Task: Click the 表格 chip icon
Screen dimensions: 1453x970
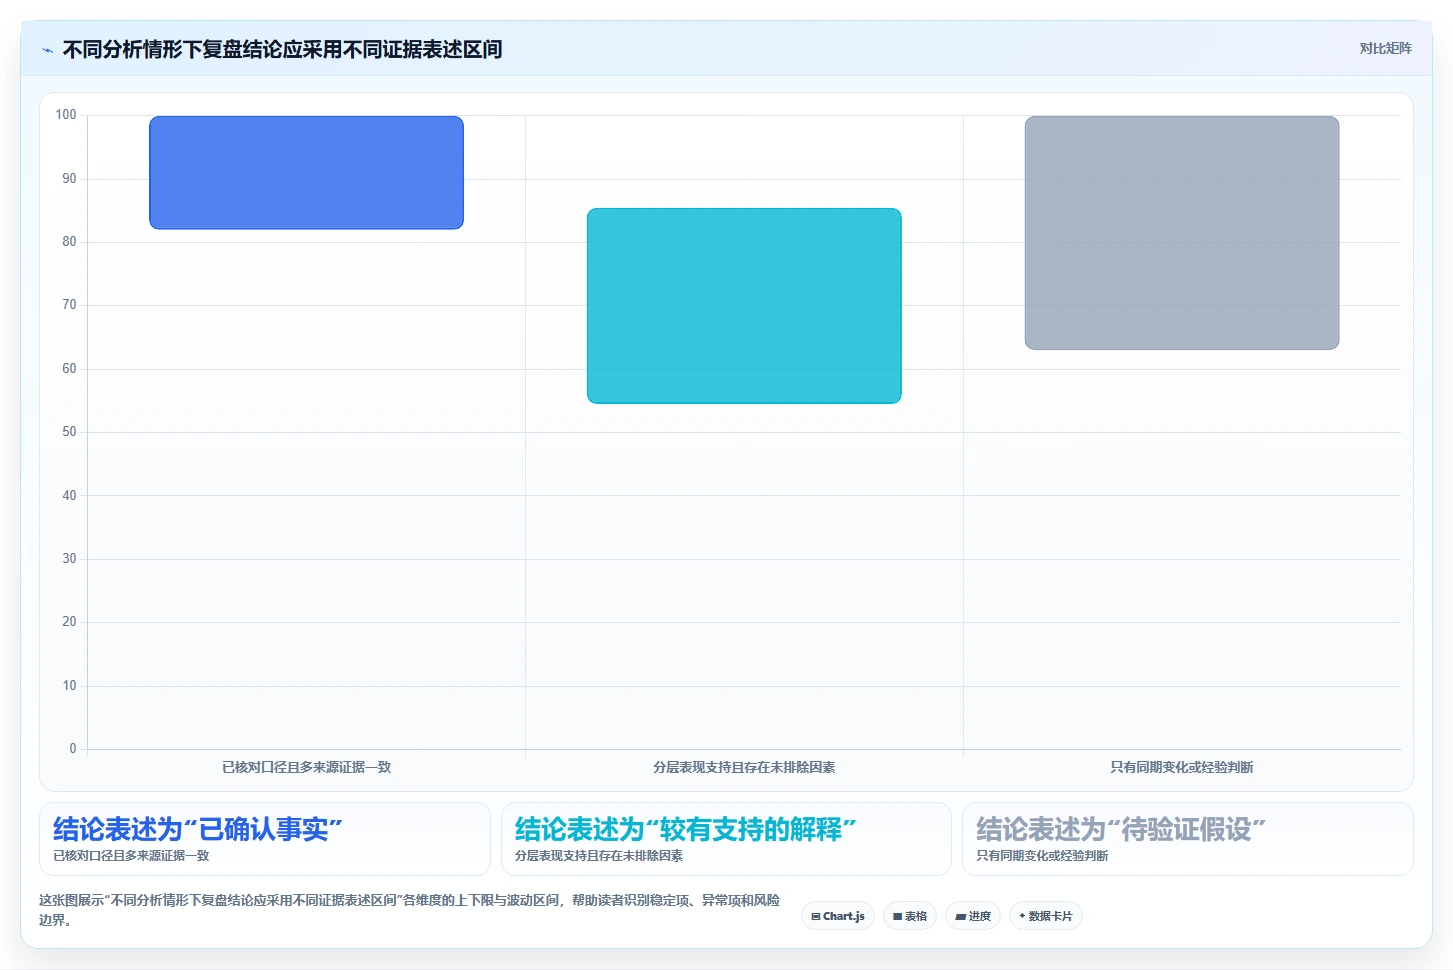Action: (898, 916)
